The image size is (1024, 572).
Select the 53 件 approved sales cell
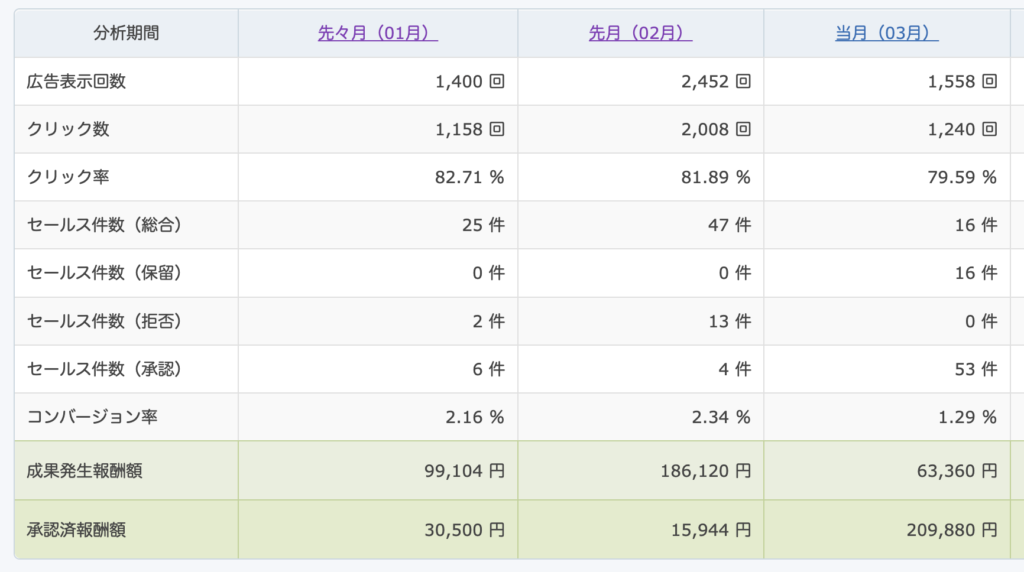coord(976,369)
